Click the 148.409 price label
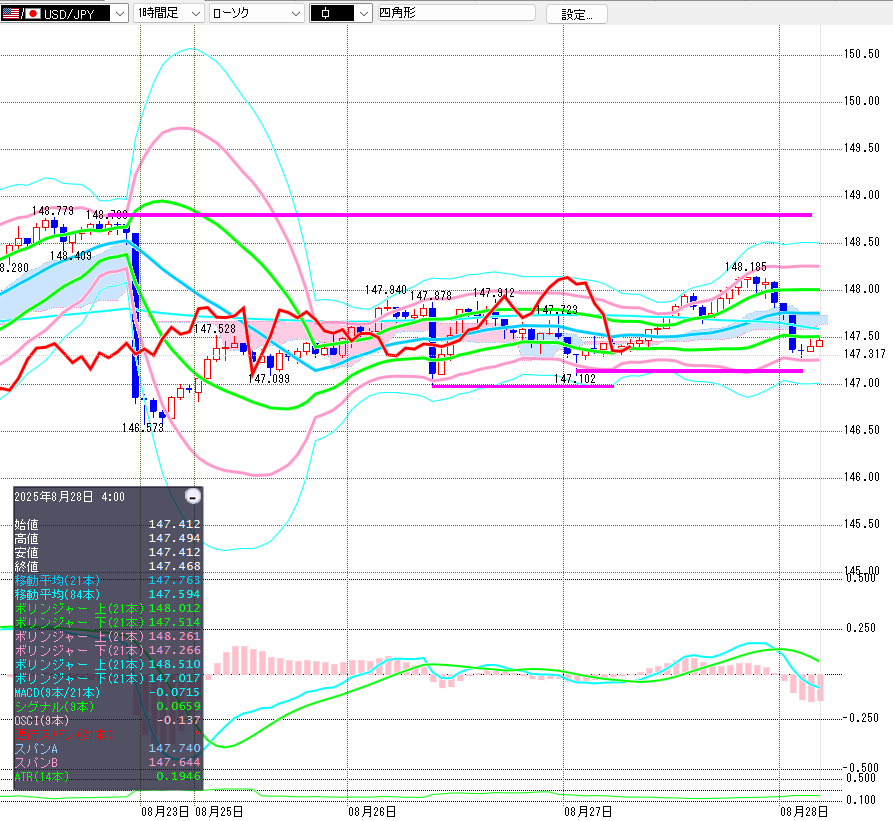 pyautogui.click(x=71, y=256)
